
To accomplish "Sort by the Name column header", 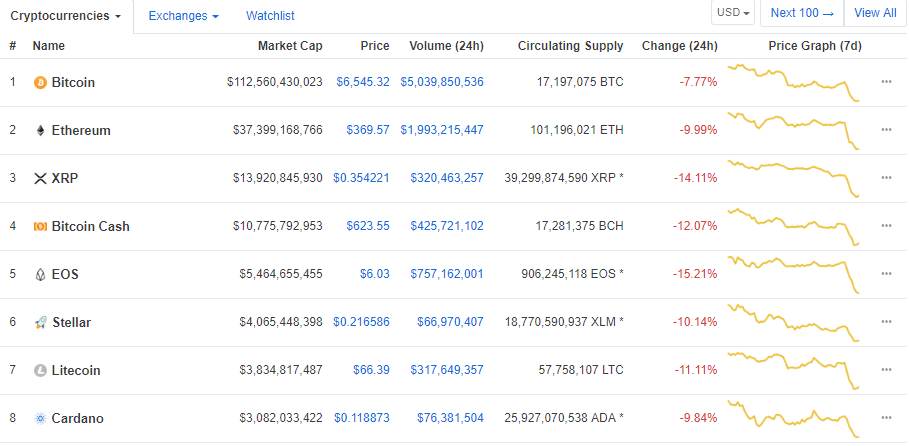I will 49,46.
